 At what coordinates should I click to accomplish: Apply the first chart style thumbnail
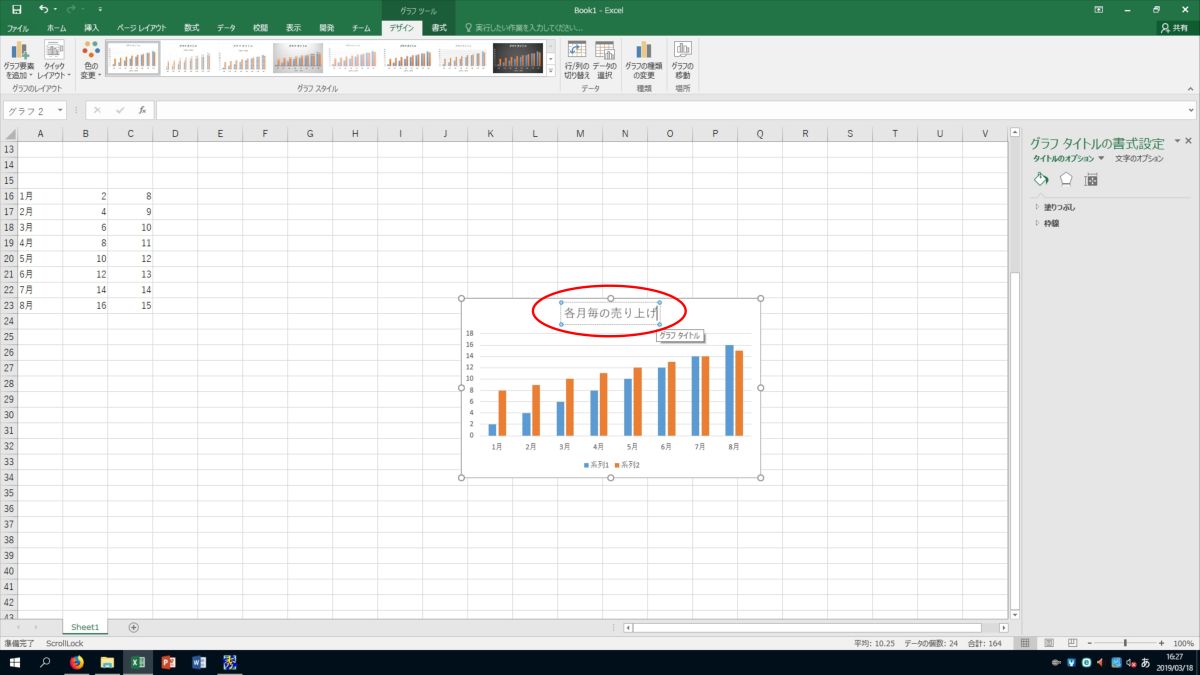click(x=133, y=58)
